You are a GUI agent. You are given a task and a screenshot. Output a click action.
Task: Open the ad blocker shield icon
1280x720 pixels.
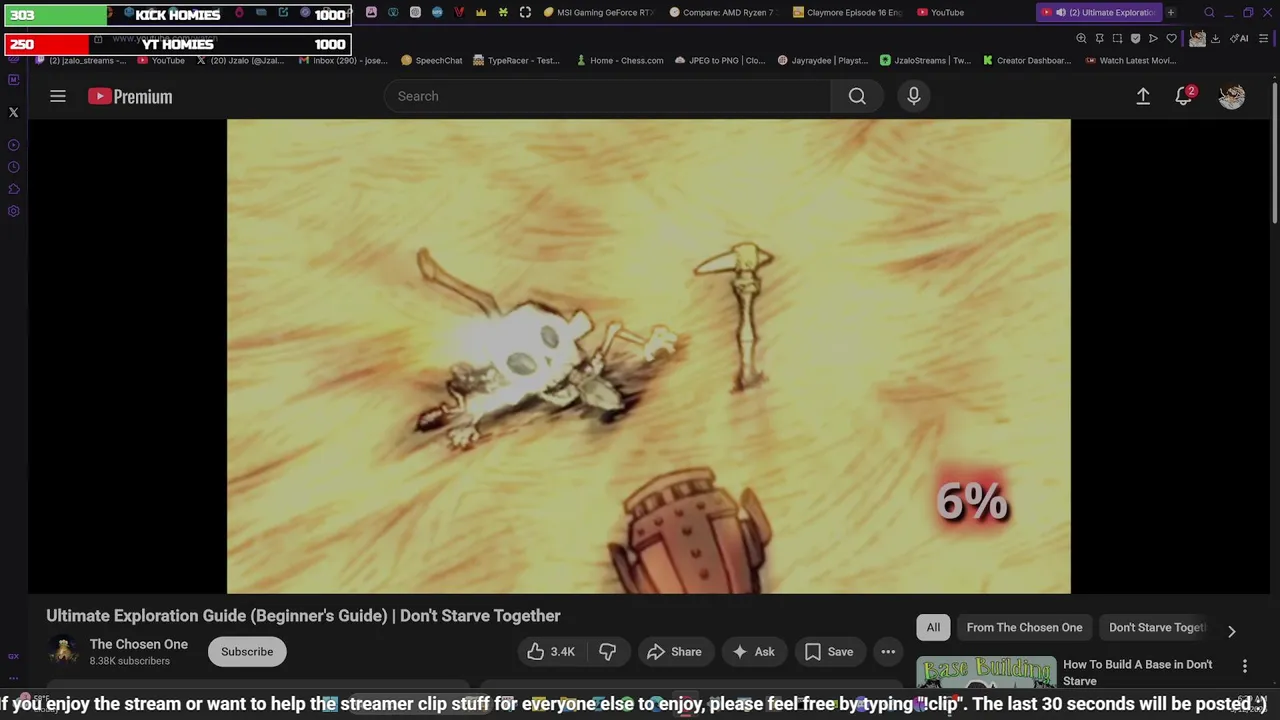(1135, 38)
